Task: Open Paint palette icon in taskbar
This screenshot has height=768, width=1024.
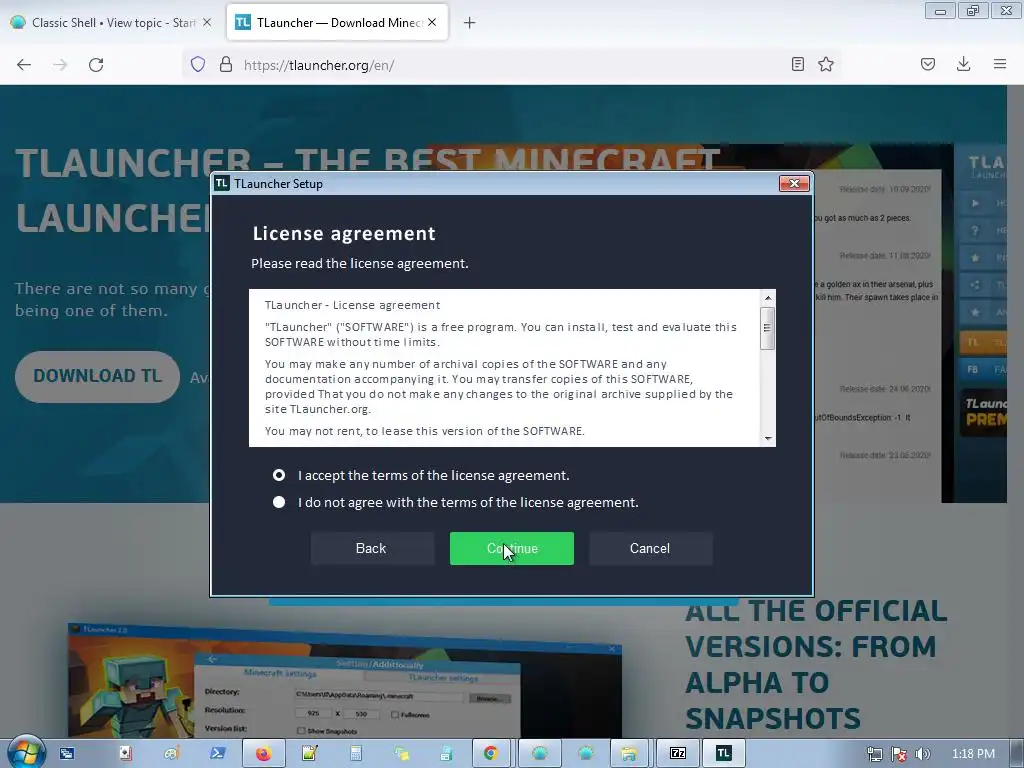Action: (x=172, y=754)
